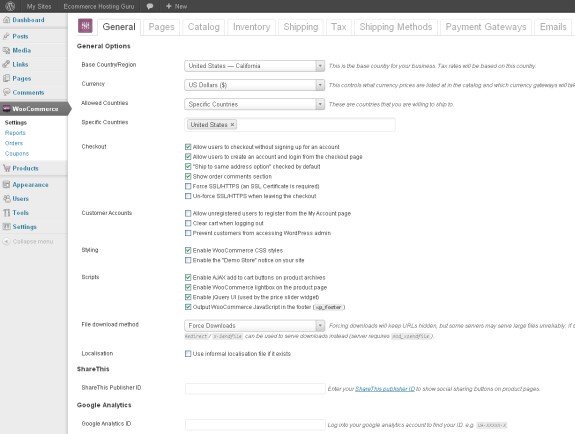Click the Specific Countries input field
Image resolution: width=575 pixels, height=434 pixels.
pos(290,125)
